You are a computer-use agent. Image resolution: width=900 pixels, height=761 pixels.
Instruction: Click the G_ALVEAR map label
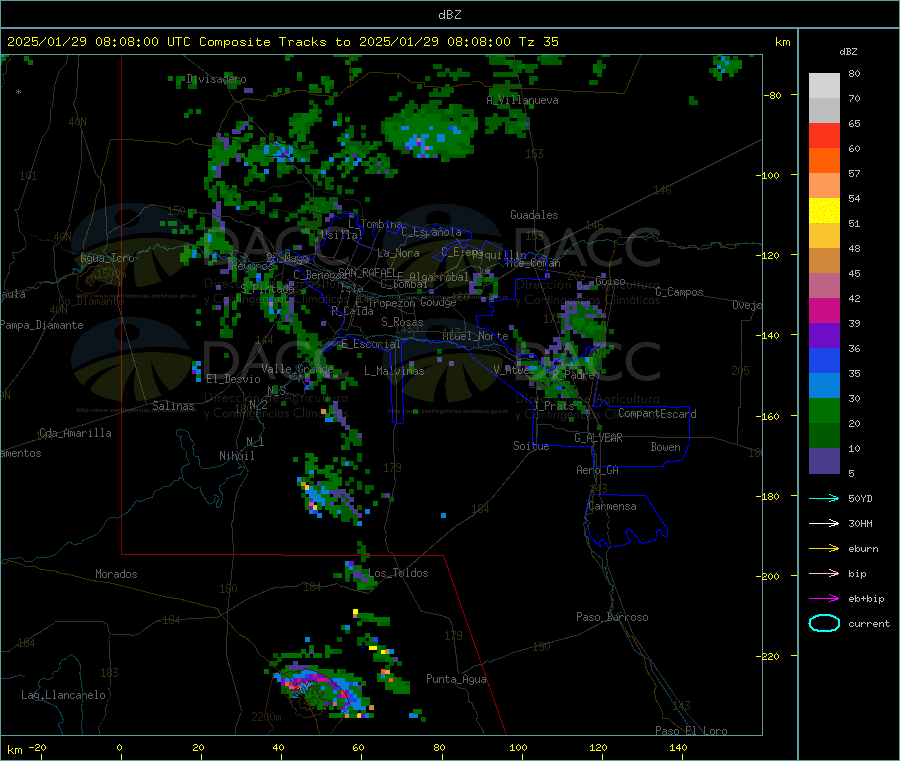pos(598,438)
